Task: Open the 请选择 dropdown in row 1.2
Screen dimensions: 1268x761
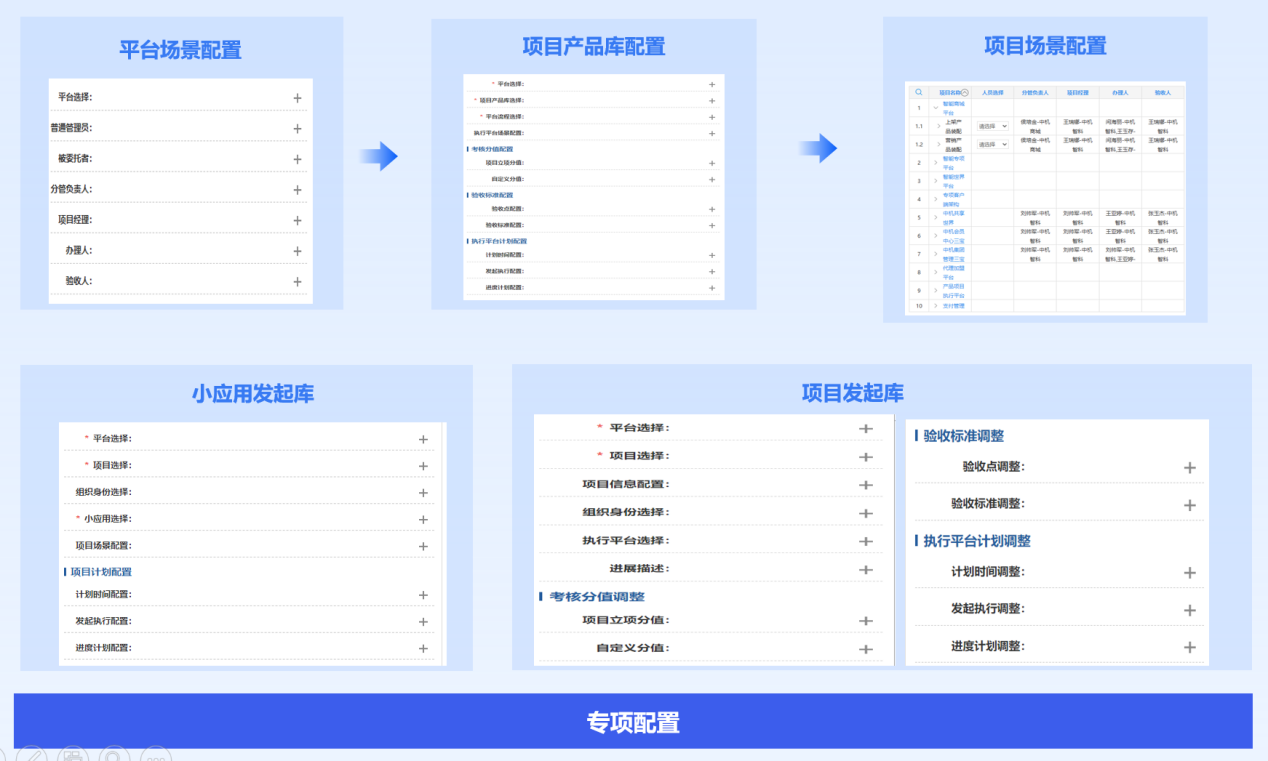Action: (993, 145)
